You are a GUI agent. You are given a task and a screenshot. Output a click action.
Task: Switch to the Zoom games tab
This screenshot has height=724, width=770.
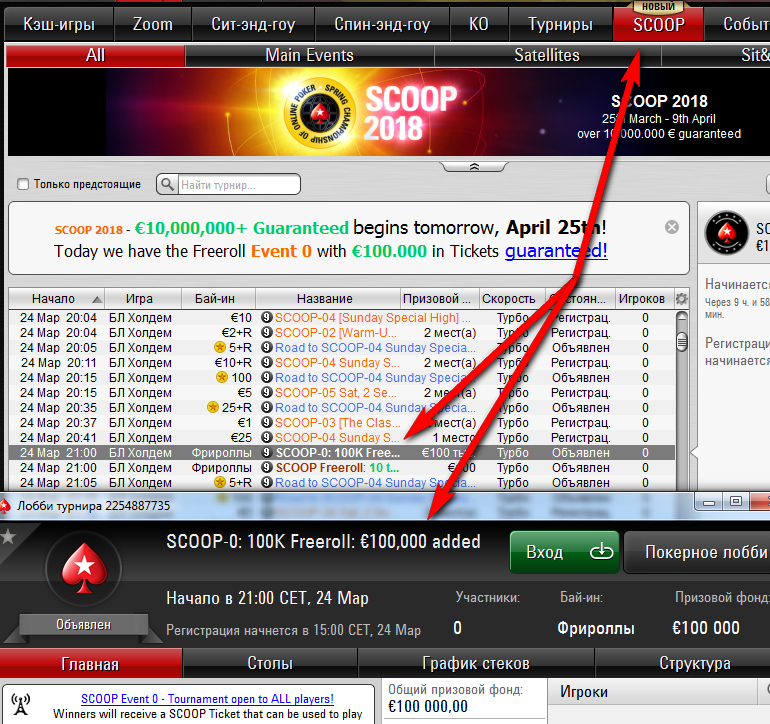(153, 24)
